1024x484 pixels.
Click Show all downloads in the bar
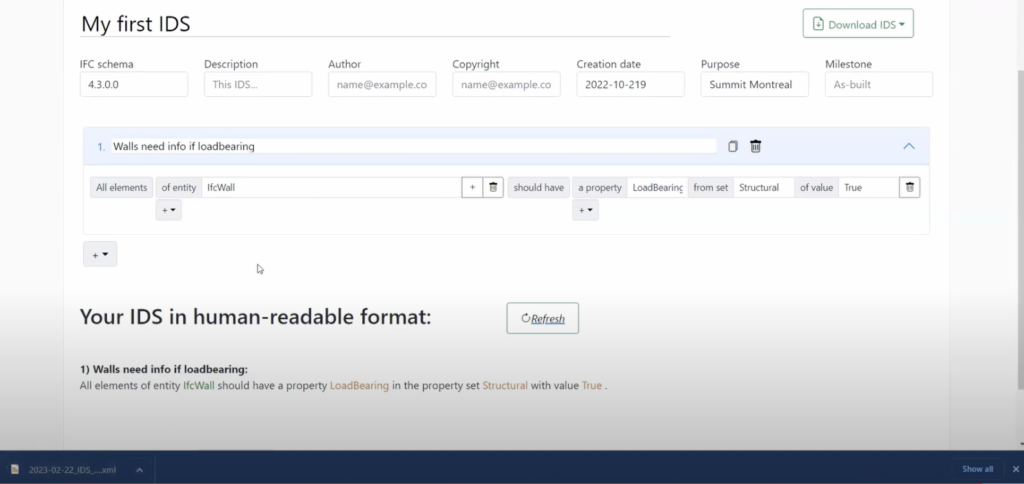(x=977, y=469)
